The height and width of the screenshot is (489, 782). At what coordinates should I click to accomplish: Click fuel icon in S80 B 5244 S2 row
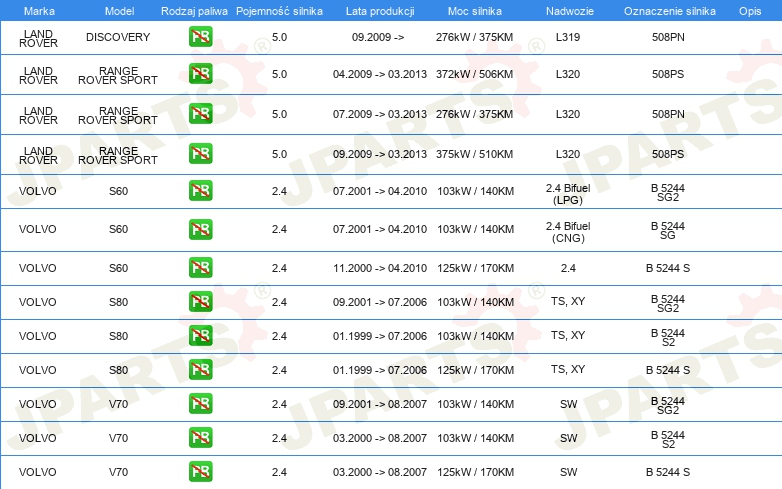(x=200, y=335)
